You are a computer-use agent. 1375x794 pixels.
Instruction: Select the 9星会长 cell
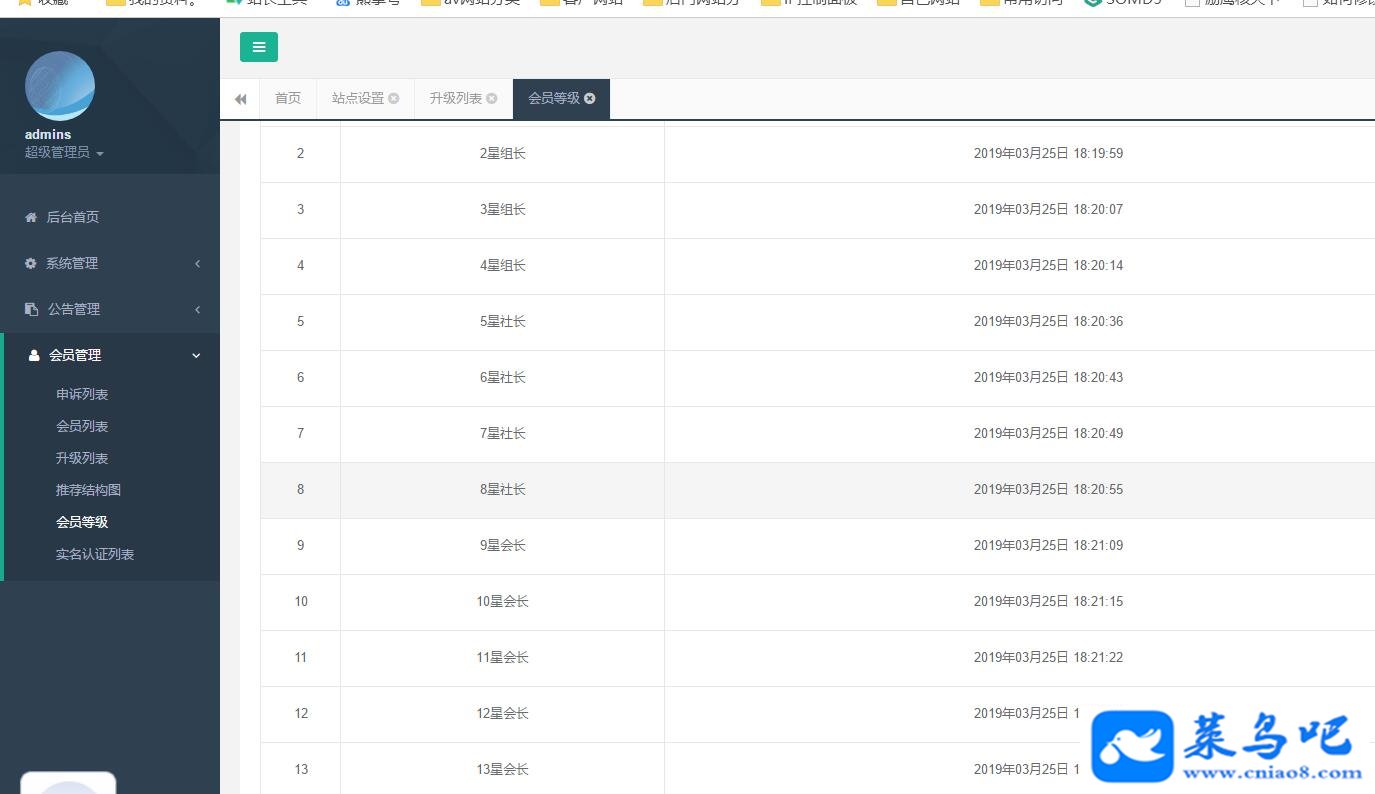pyautogui.click(x=502, y=546)
